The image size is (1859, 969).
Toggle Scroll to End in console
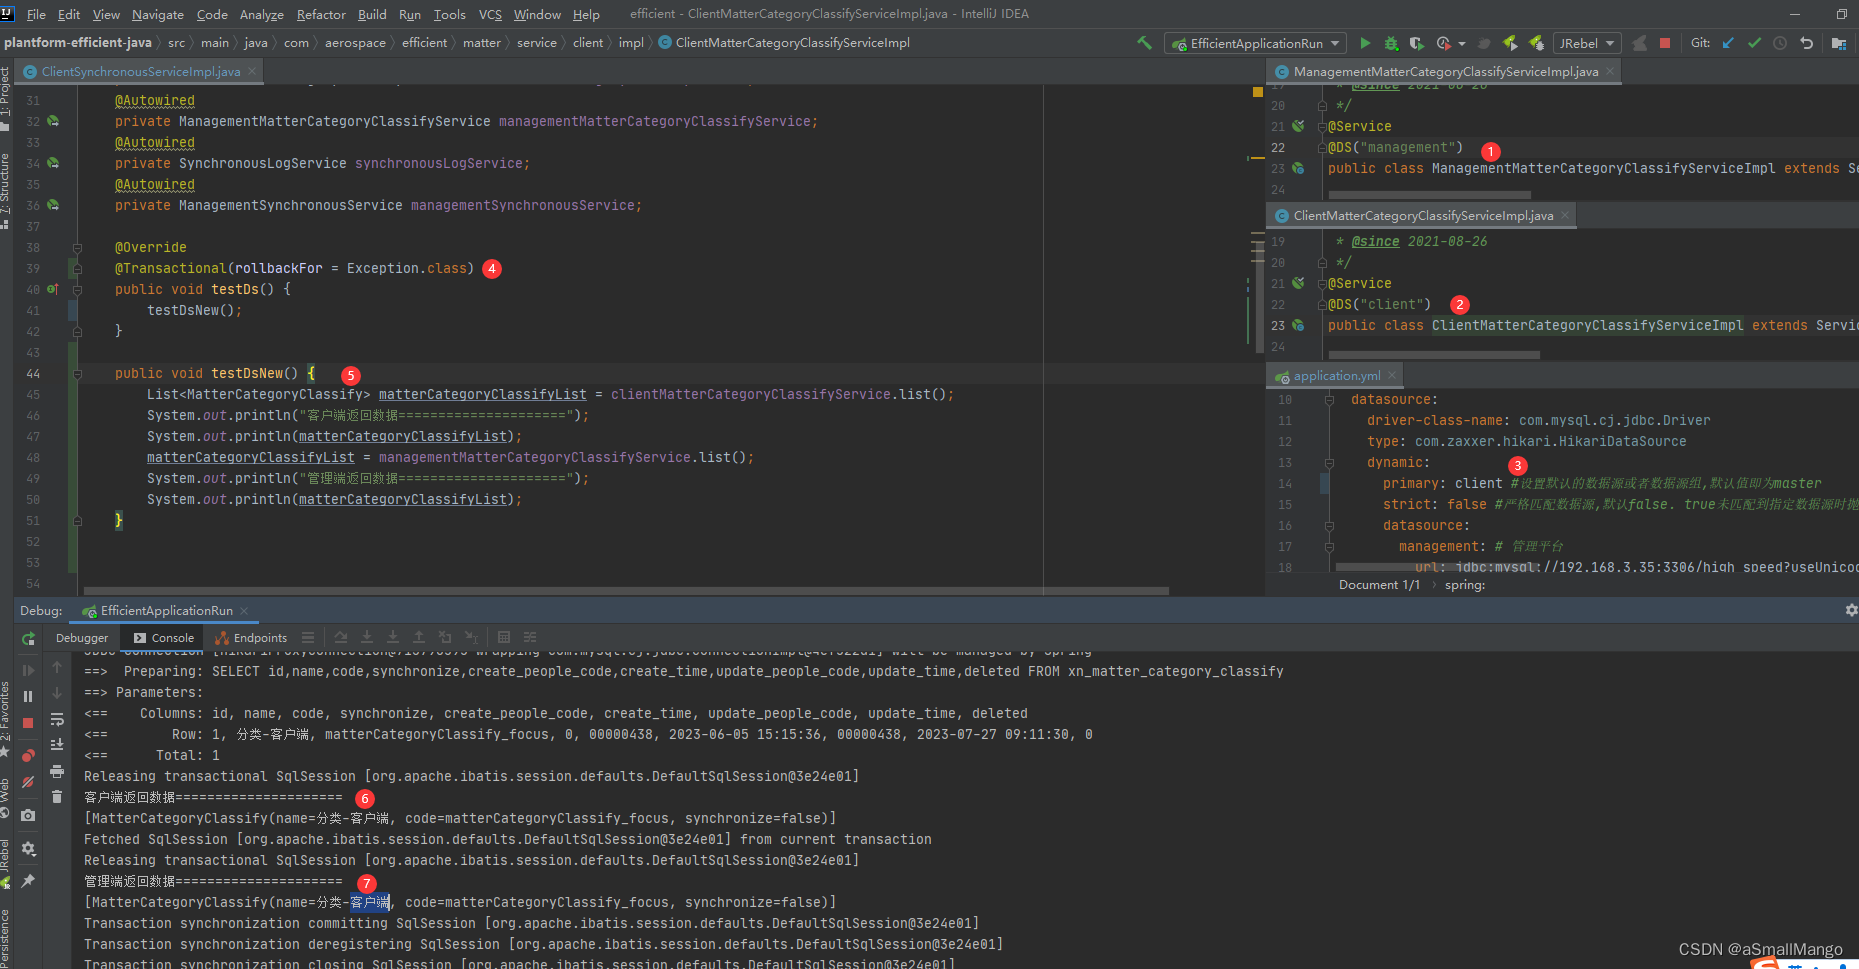pyautogui.click(x=57, y=745)
